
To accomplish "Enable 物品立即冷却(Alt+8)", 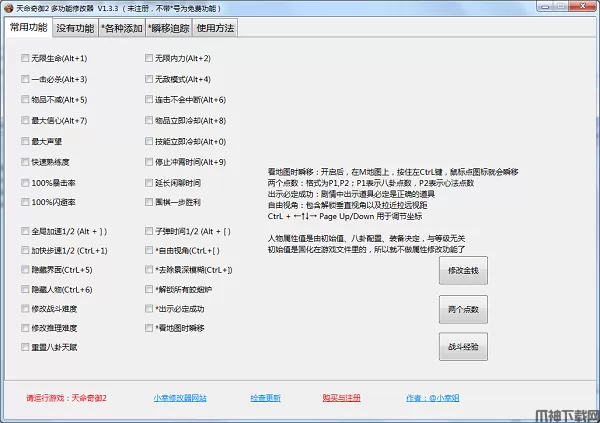I will pyautogui.click(x=149, y=121).
